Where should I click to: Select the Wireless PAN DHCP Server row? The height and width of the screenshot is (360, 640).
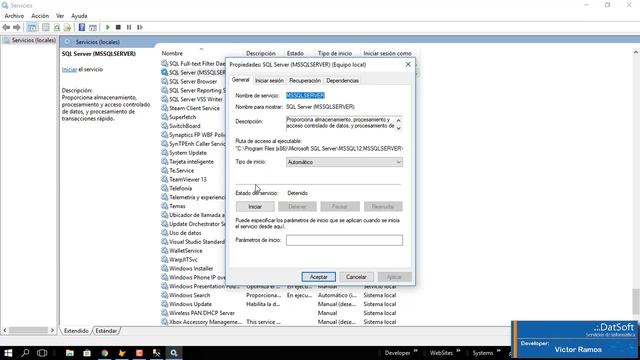(202, 313)
